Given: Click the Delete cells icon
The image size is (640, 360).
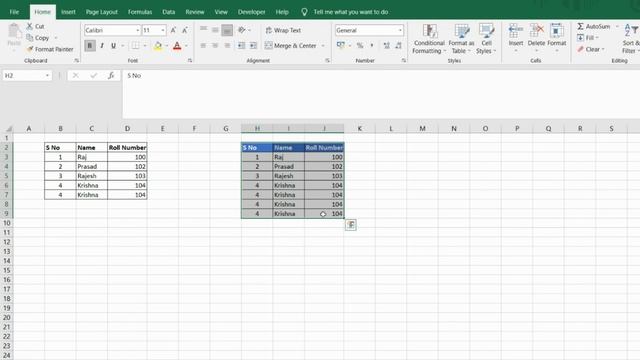Looking at the screenshot, I should (536, 31).
